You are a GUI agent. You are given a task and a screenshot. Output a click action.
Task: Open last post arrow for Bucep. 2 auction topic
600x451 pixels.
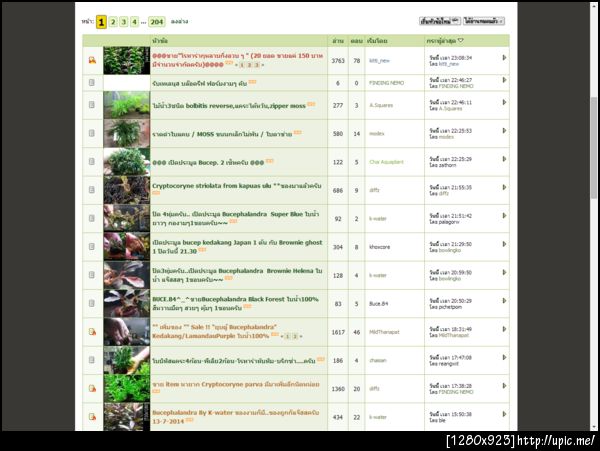pos(504,159)
